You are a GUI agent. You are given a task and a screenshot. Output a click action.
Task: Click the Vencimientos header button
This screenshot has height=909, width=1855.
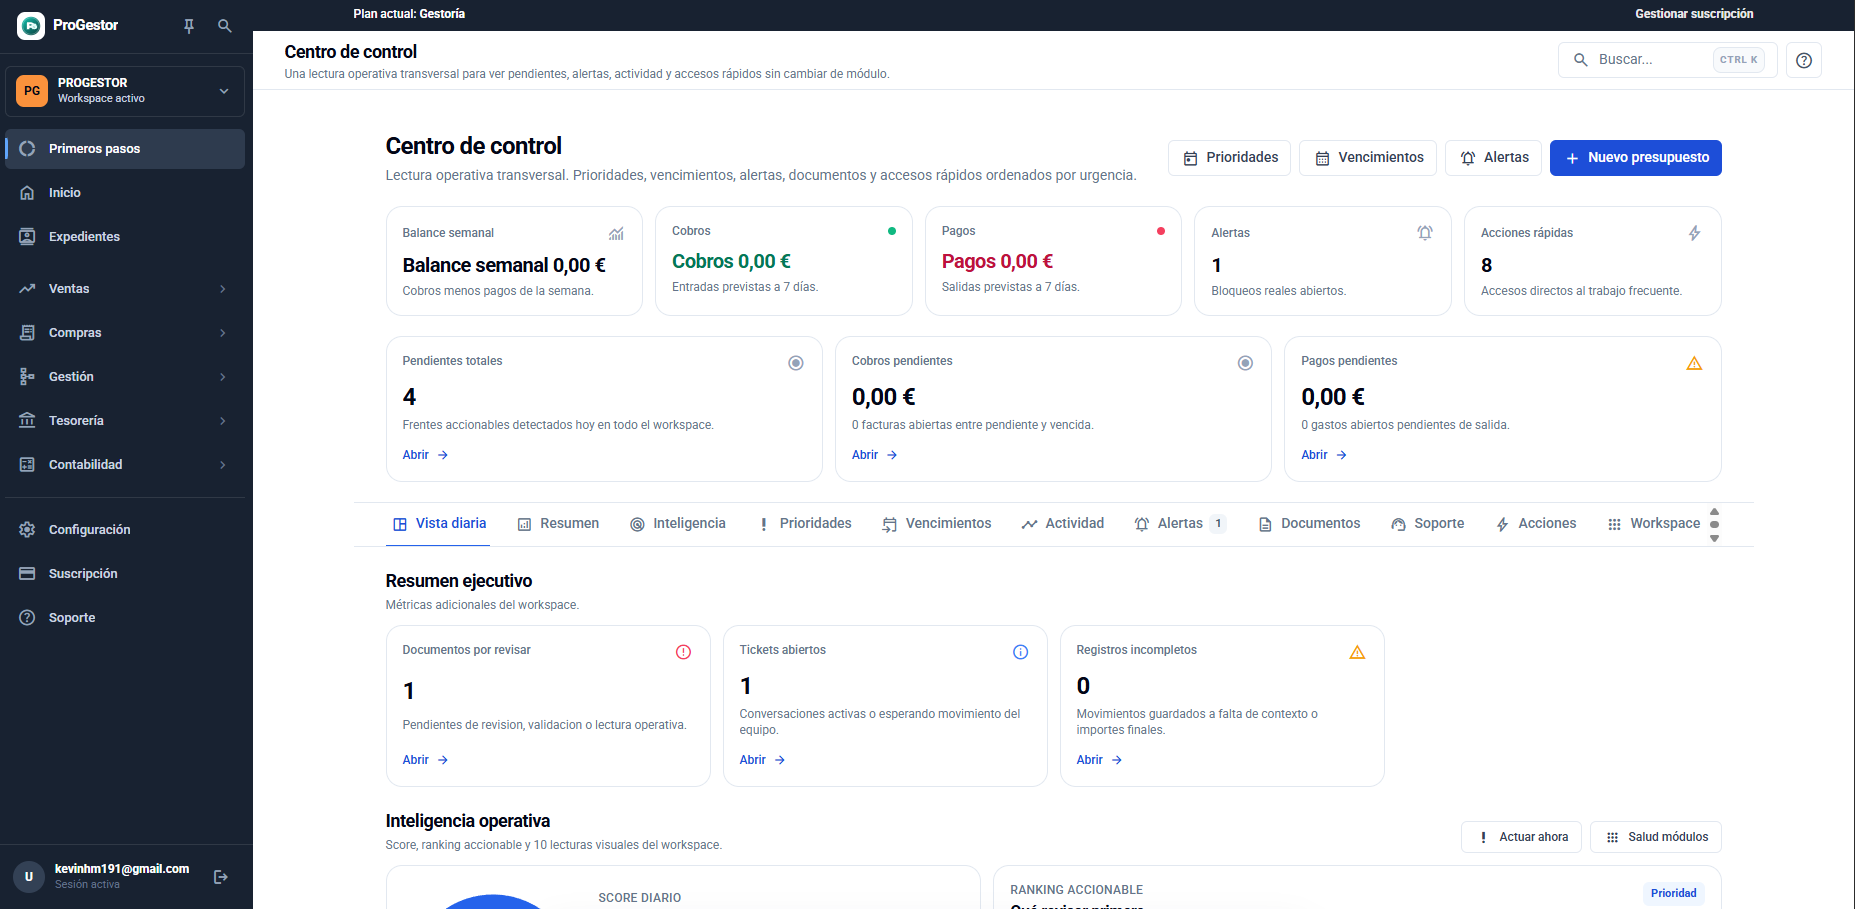(1369, 158)
